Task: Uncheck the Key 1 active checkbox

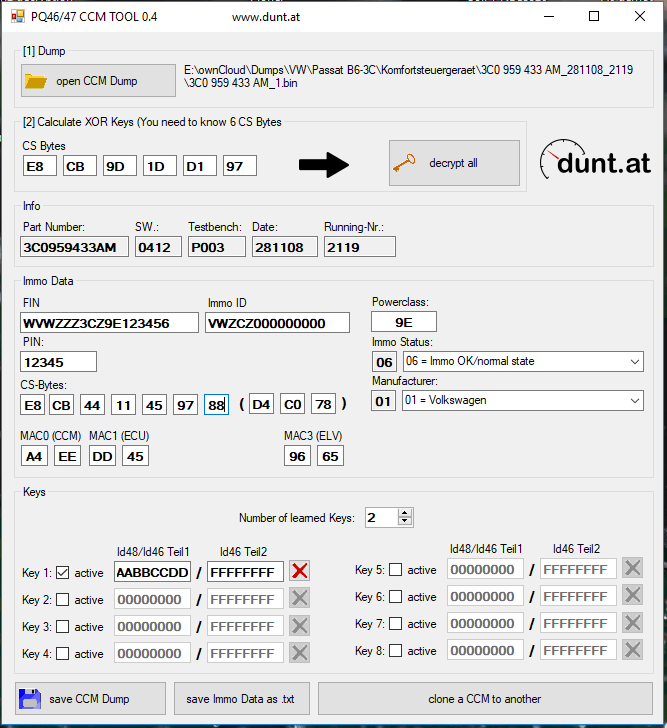Action: tap(62, 573)
